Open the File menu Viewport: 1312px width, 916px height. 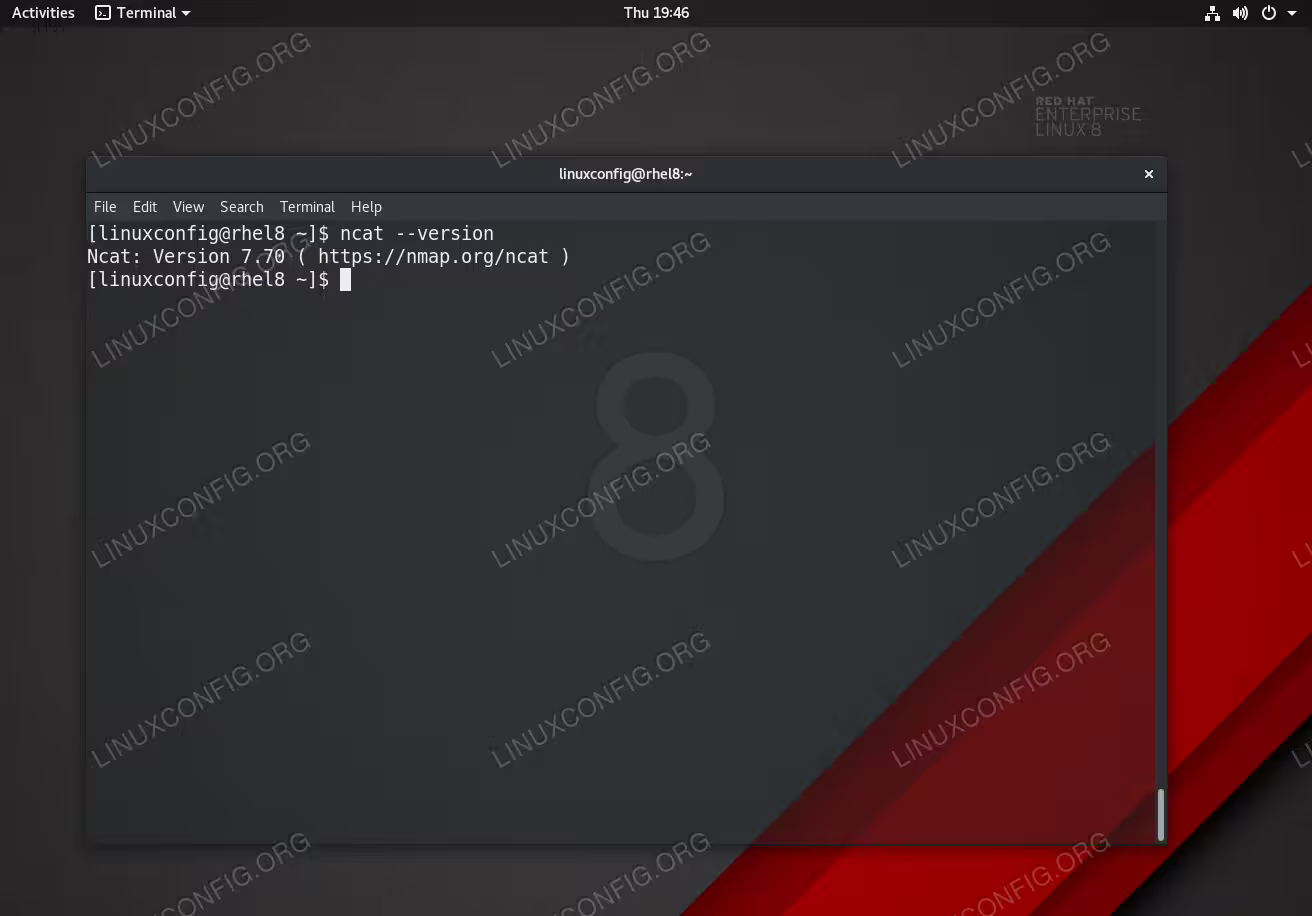(x=105, y=207)
